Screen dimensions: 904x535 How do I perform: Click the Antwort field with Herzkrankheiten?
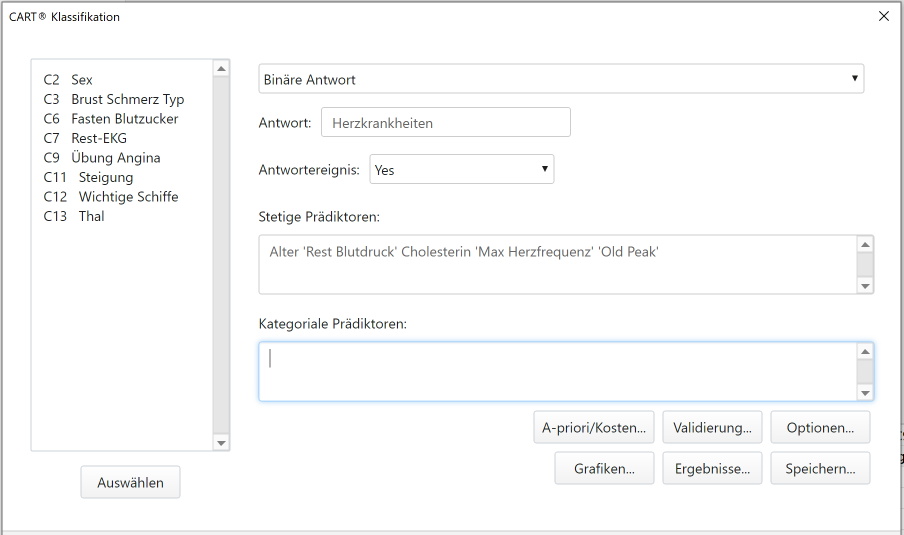click(446, 122)
